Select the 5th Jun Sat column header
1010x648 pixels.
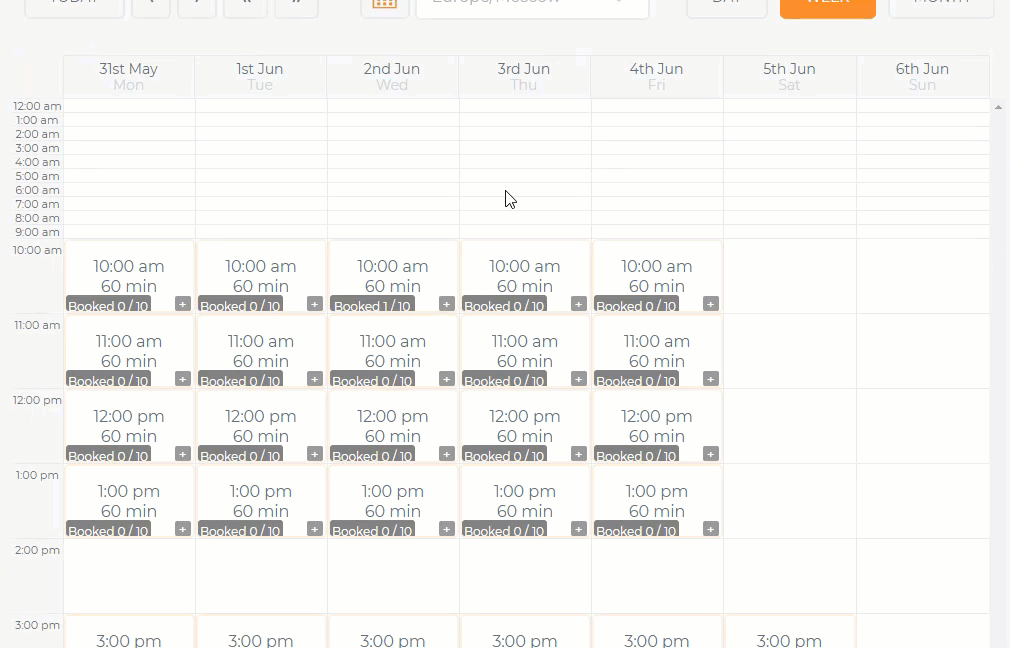pyautogui.click(x=790, y=77)
